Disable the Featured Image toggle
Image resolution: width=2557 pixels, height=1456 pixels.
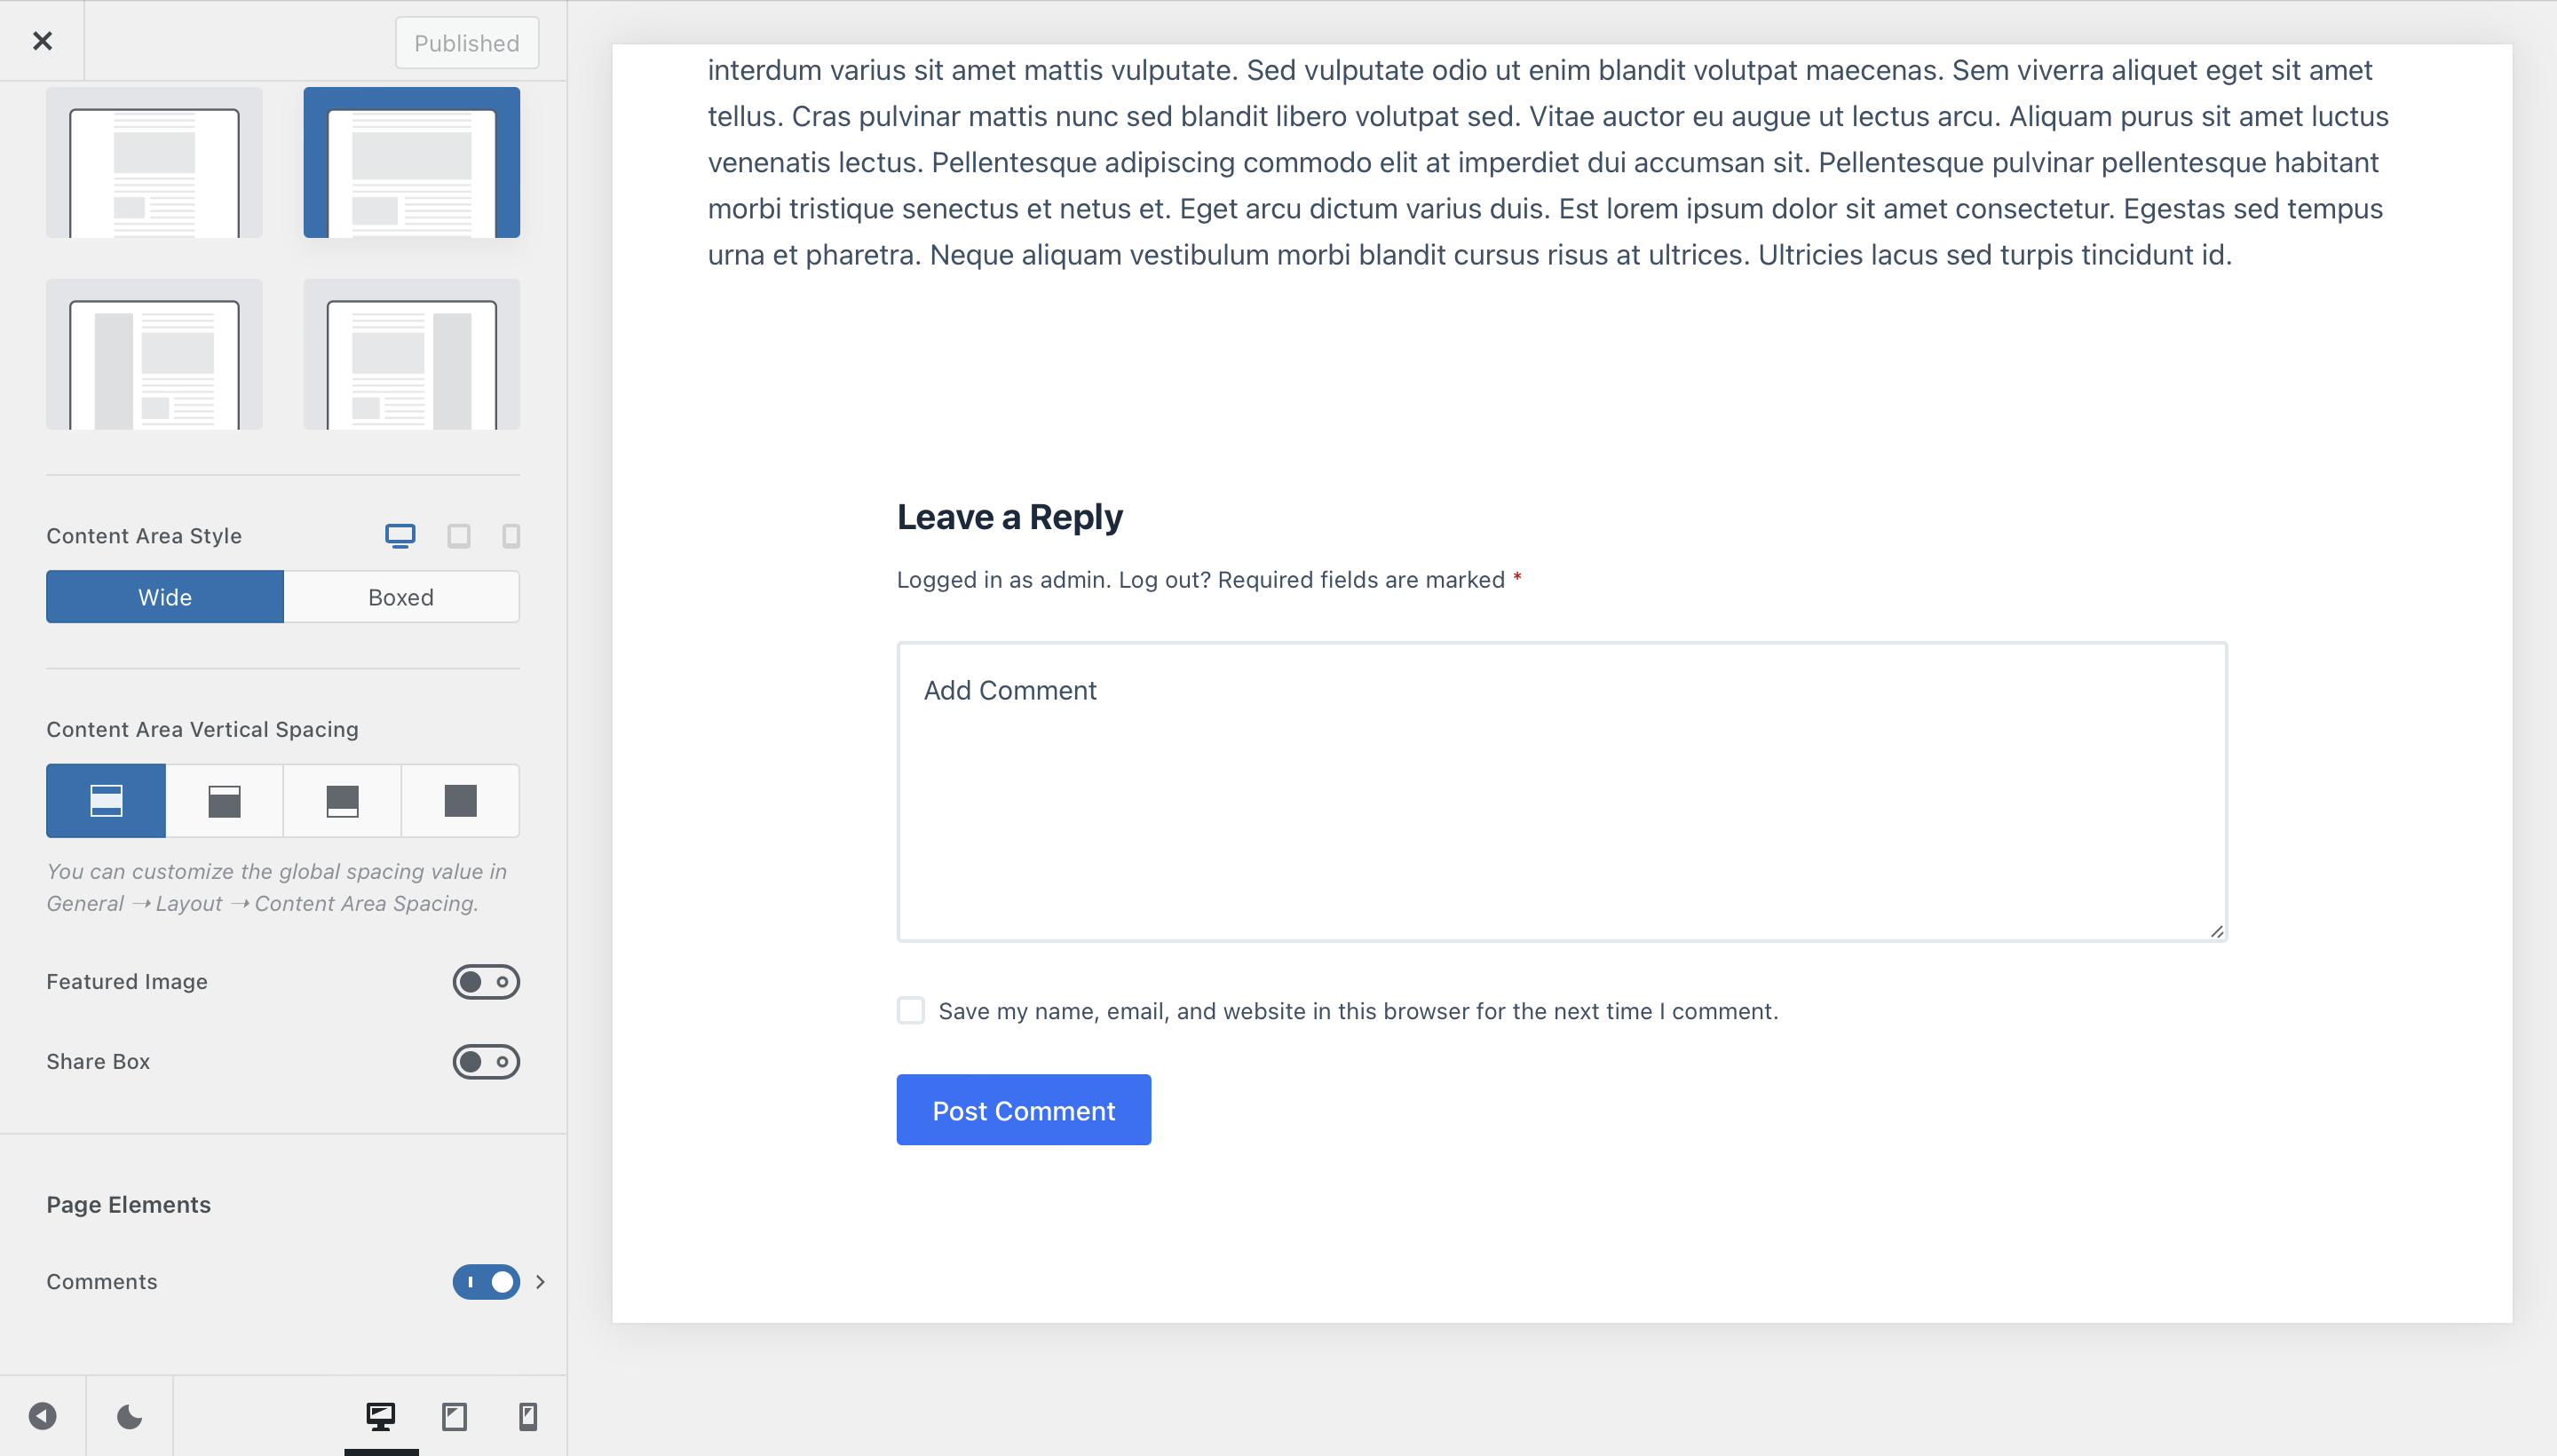click(x=487, y=981)
